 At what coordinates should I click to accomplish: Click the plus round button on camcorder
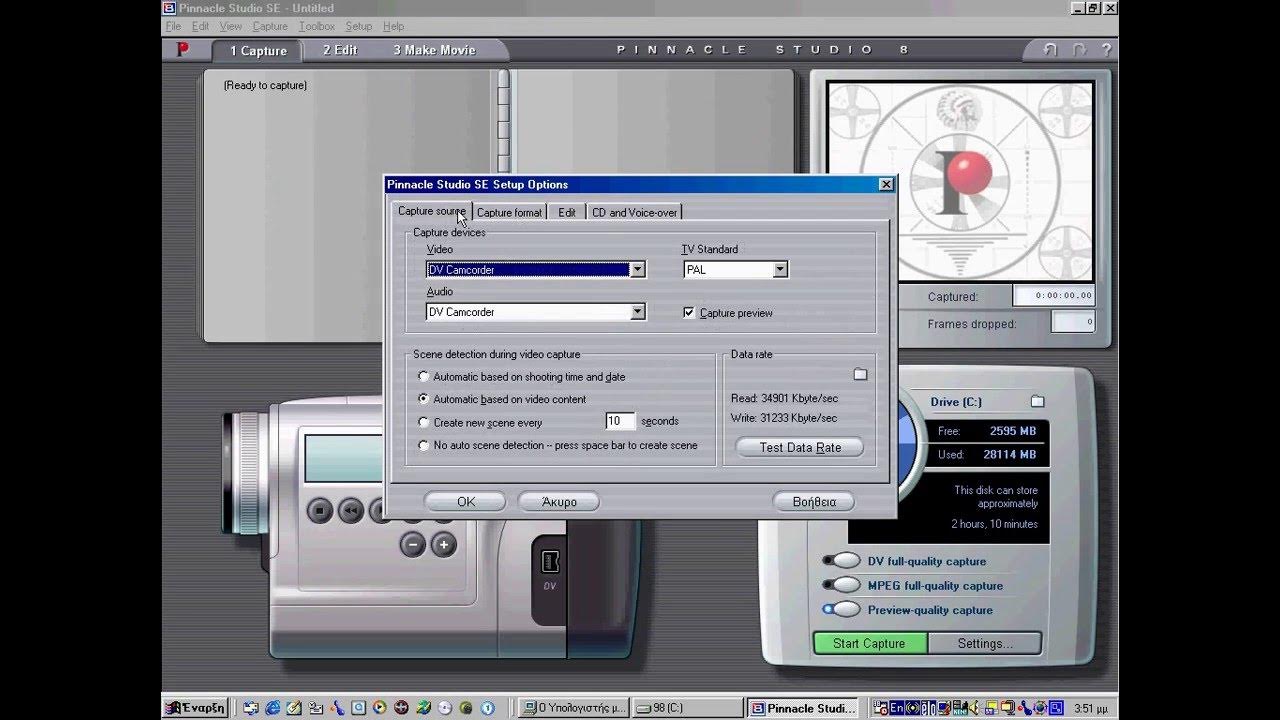[x=444, y=545]
